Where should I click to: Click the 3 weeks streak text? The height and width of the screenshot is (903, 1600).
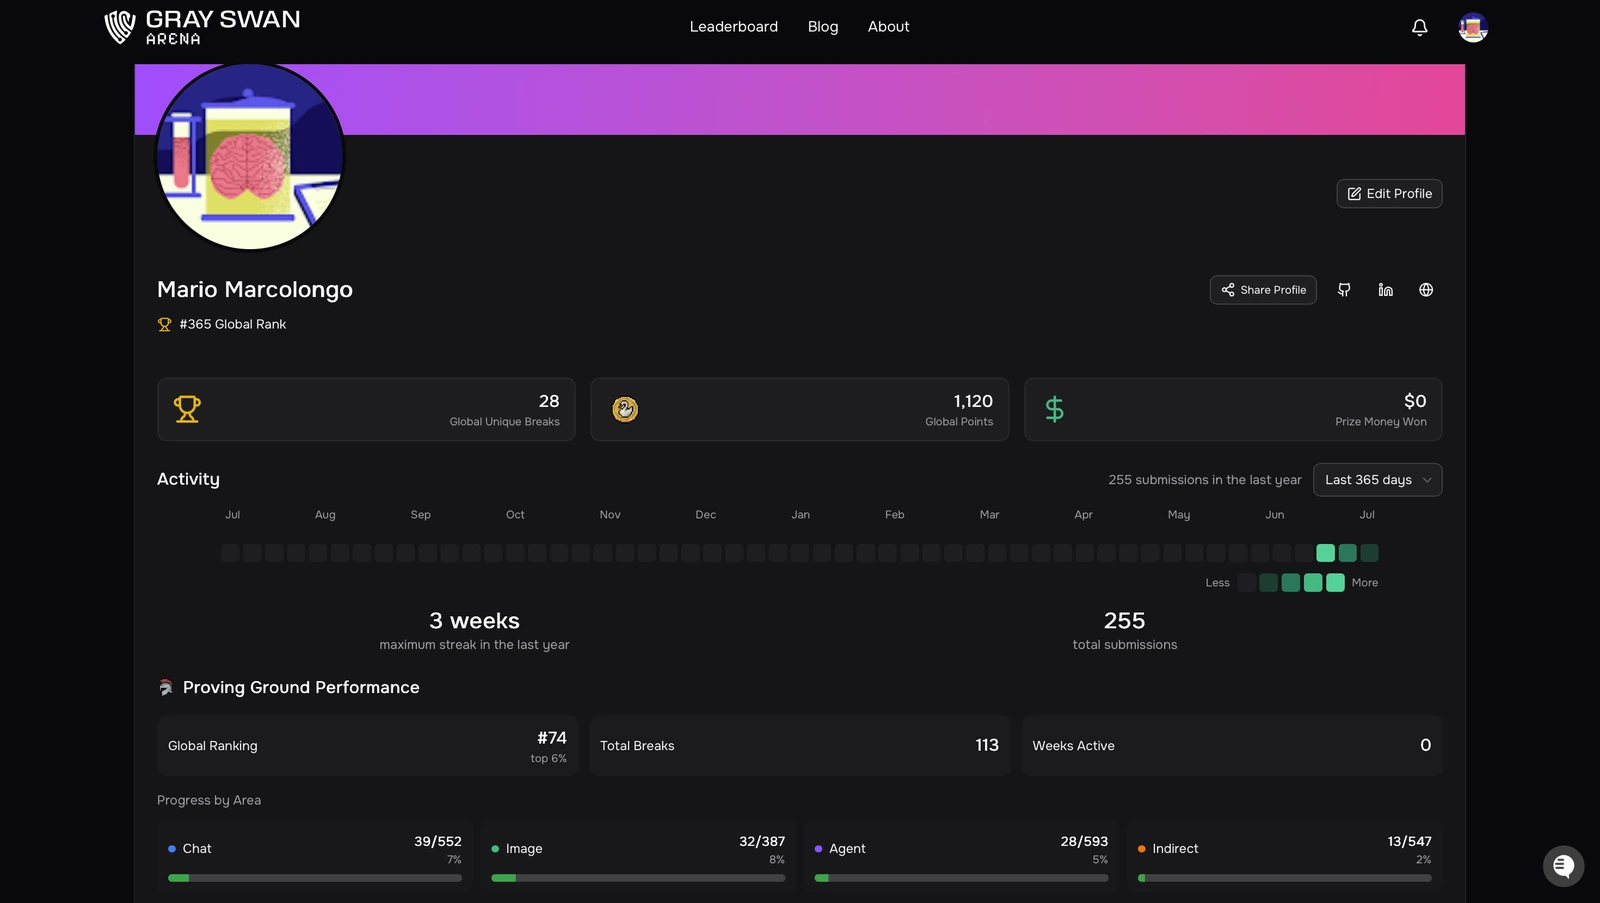tap(474, 621)
